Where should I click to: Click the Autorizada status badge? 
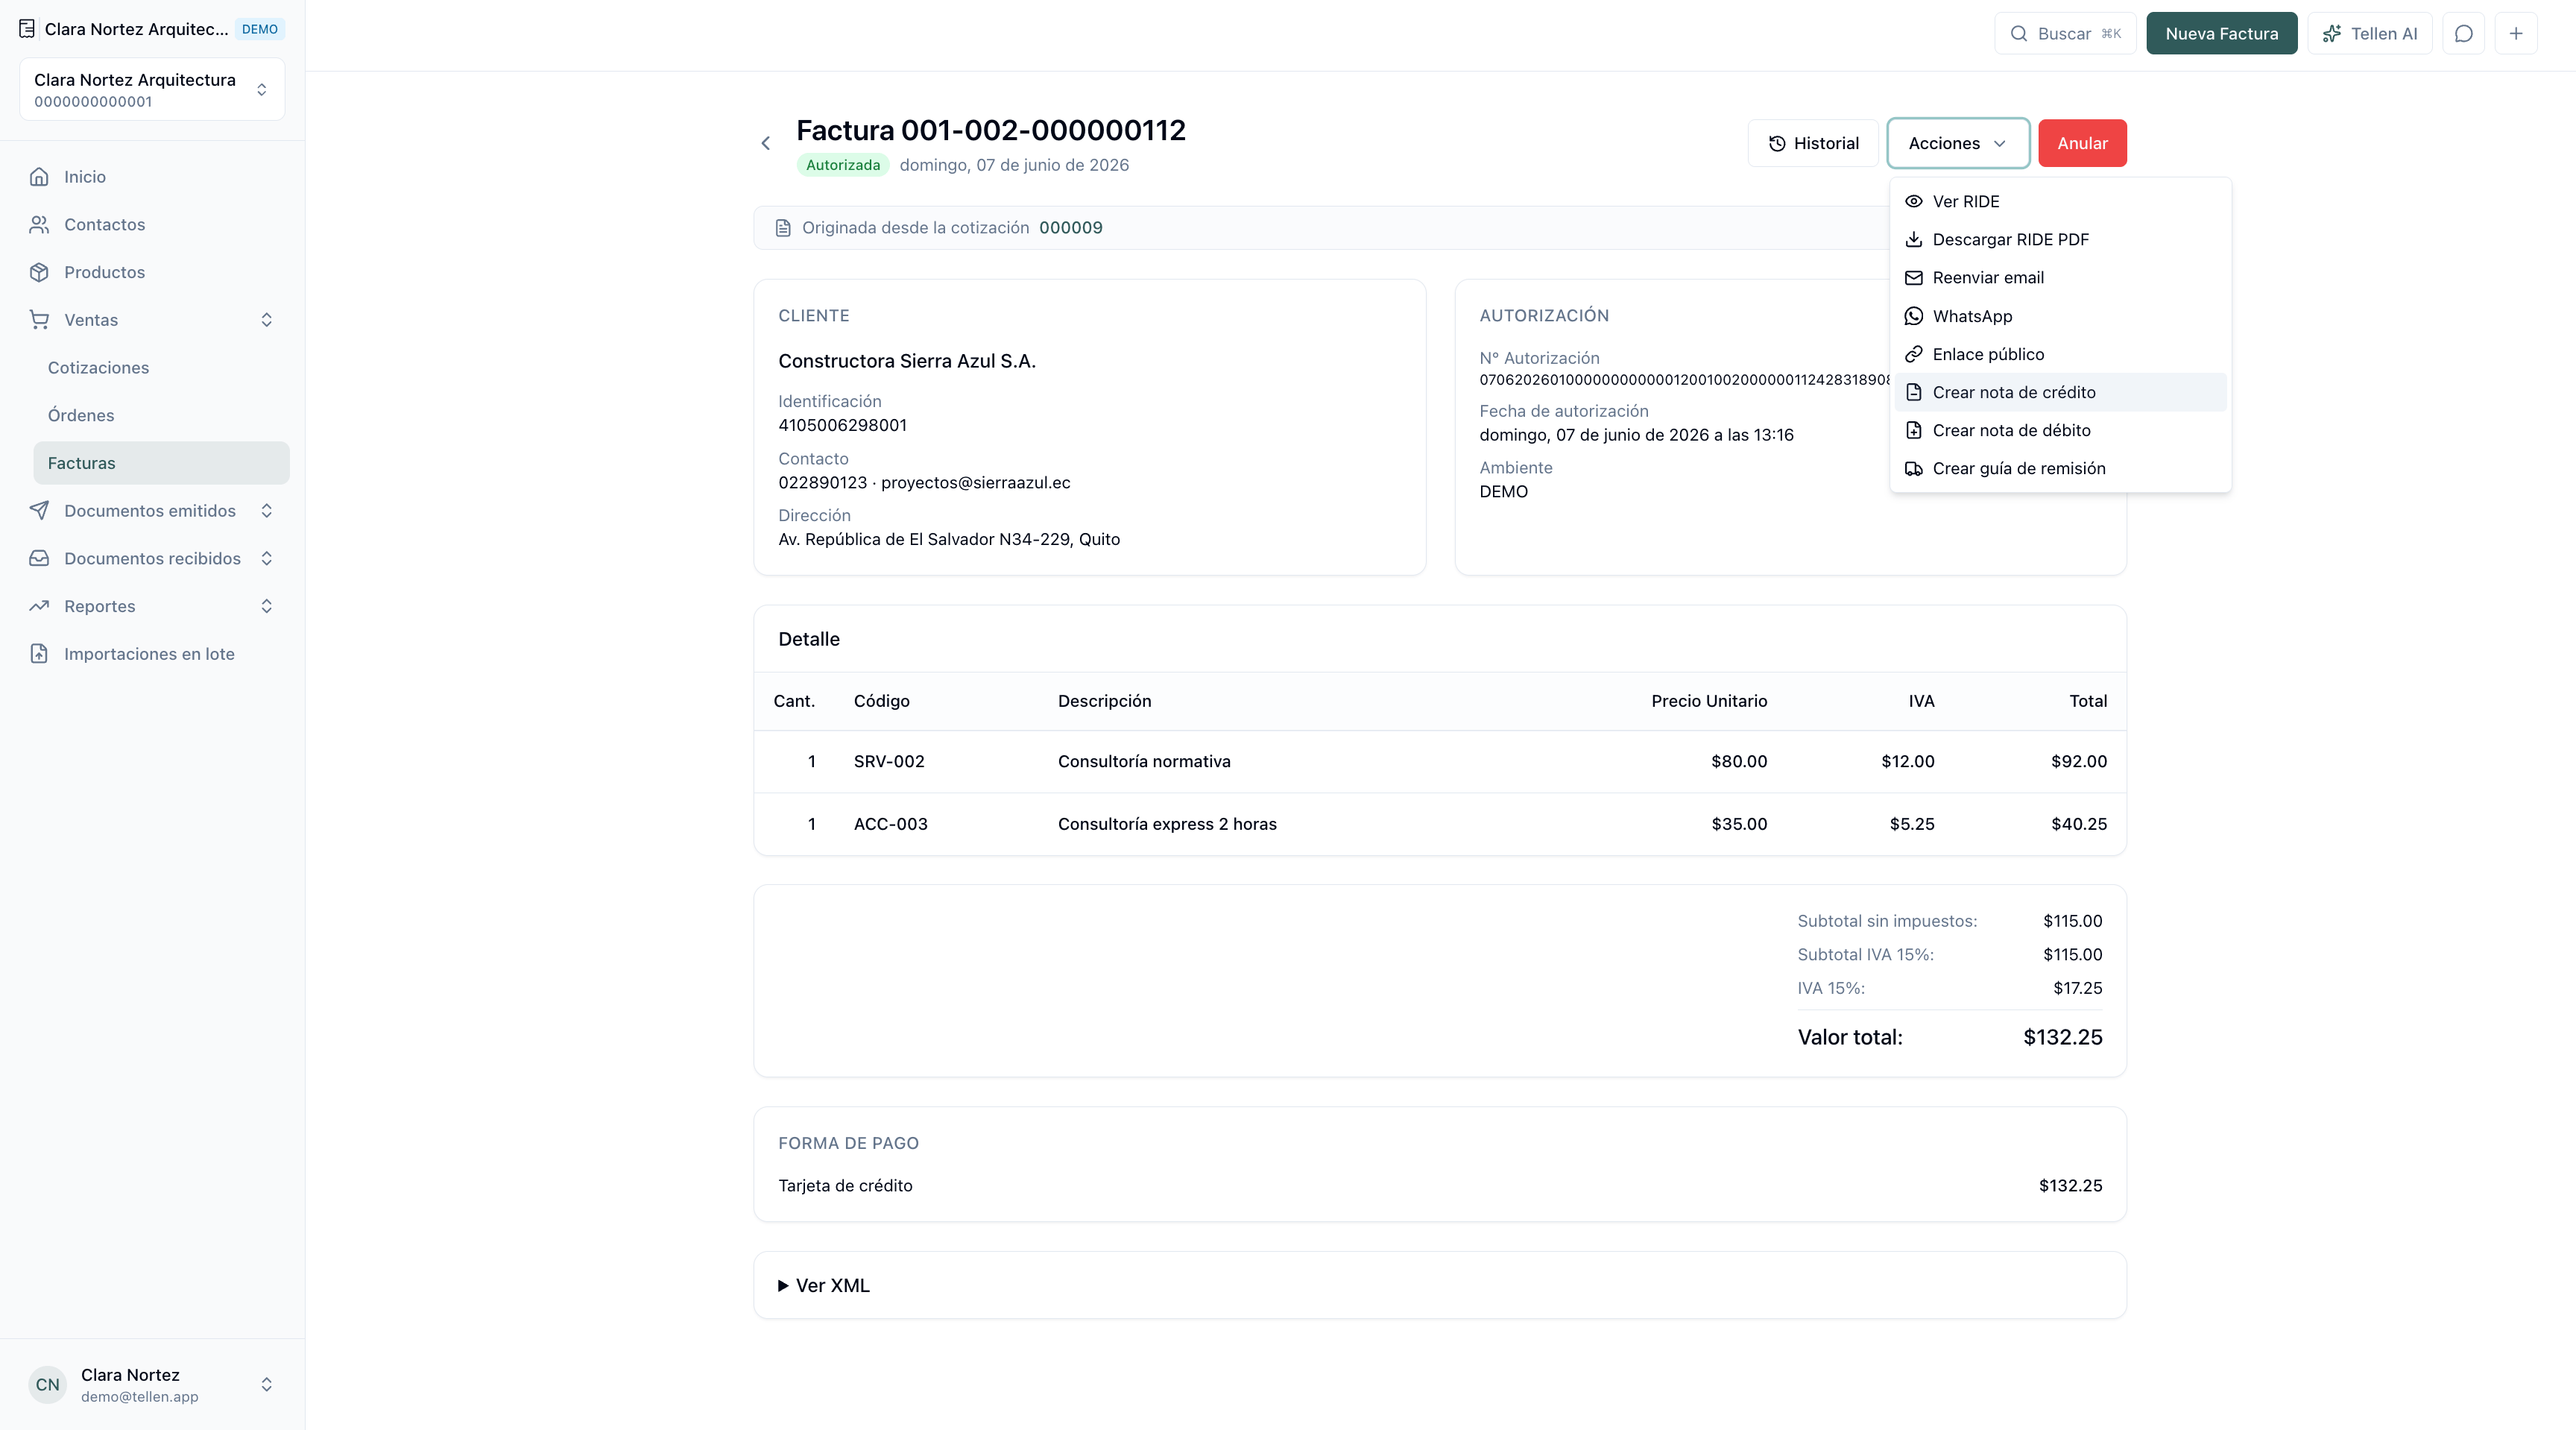843,165
